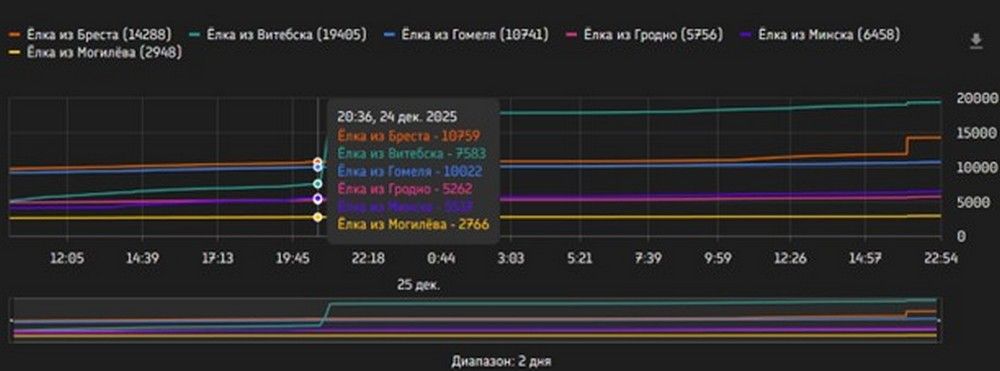Click the teal Витебск data point marker
1000x371 pixels.
[318, 184]
